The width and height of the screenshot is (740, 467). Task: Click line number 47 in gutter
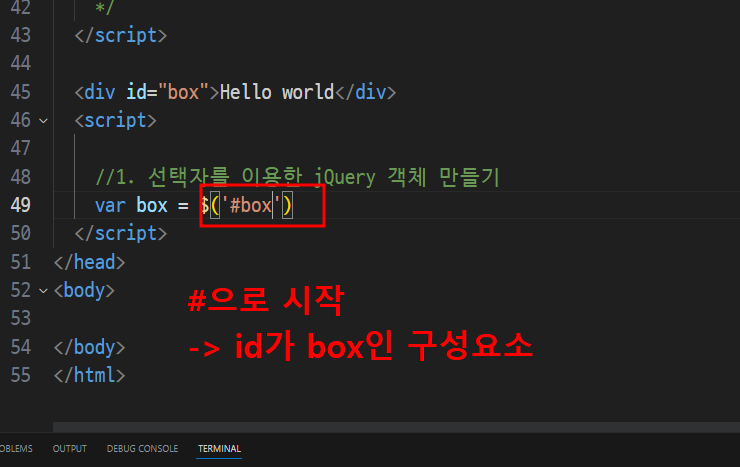pyautogui.click(x=21, y=149)
